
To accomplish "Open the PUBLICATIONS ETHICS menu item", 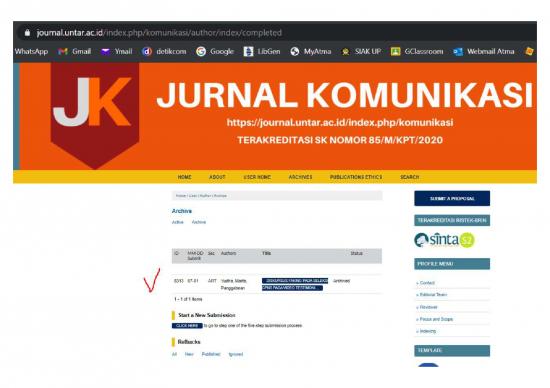I will [x=356, y=177].
